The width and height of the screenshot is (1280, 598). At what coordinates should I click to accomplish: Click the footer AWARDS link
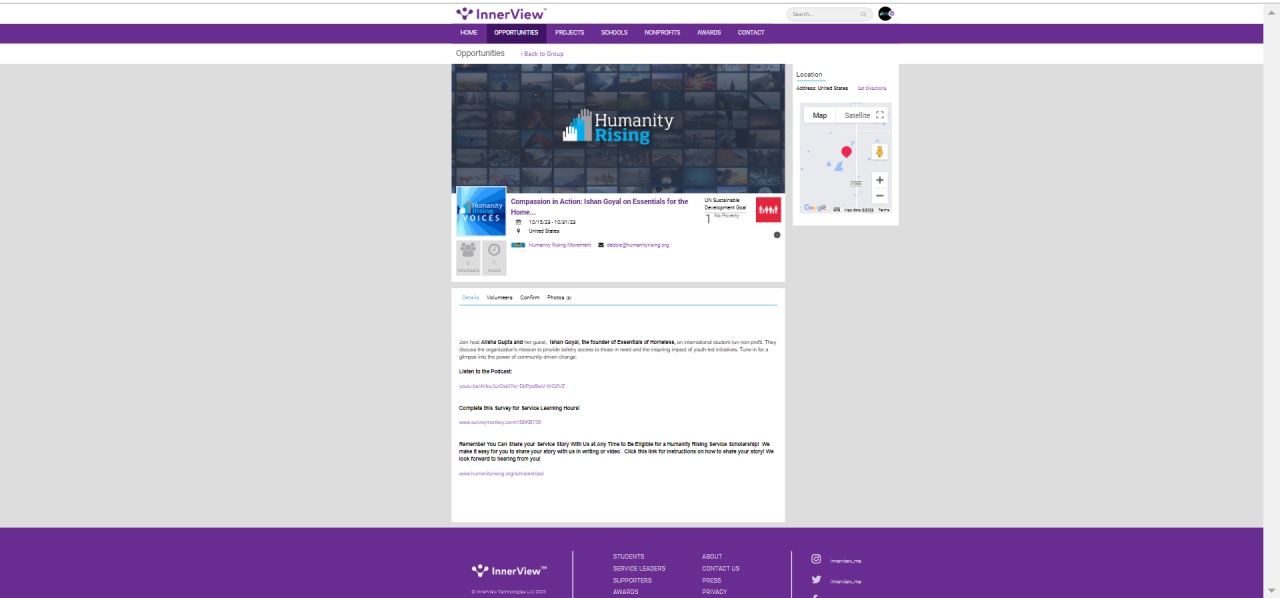pos(626,592)
